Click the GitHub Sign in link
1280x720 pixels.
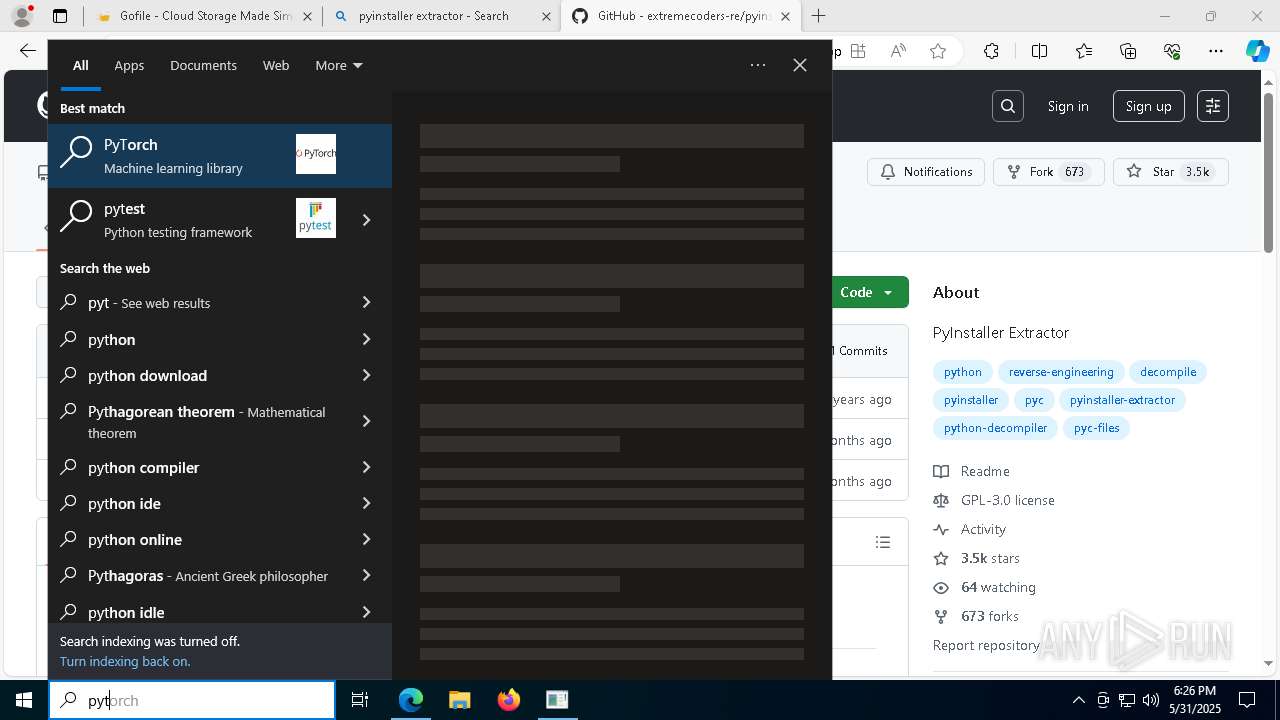pos(1068,106)
